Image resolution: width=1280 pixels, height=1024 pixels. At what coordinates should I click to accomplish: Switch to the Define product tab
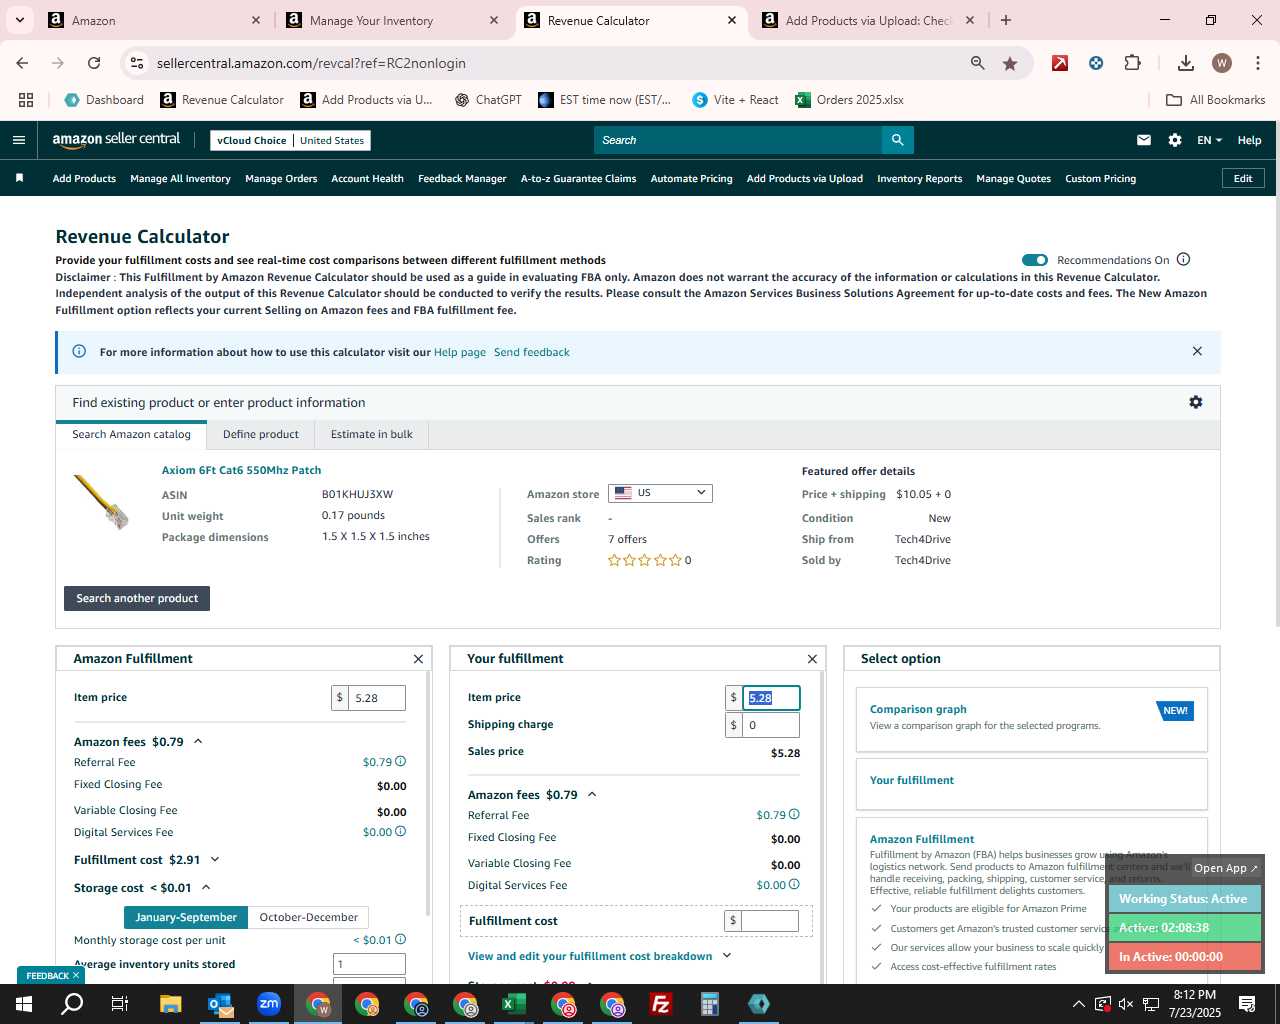click(x=261, y=434)
